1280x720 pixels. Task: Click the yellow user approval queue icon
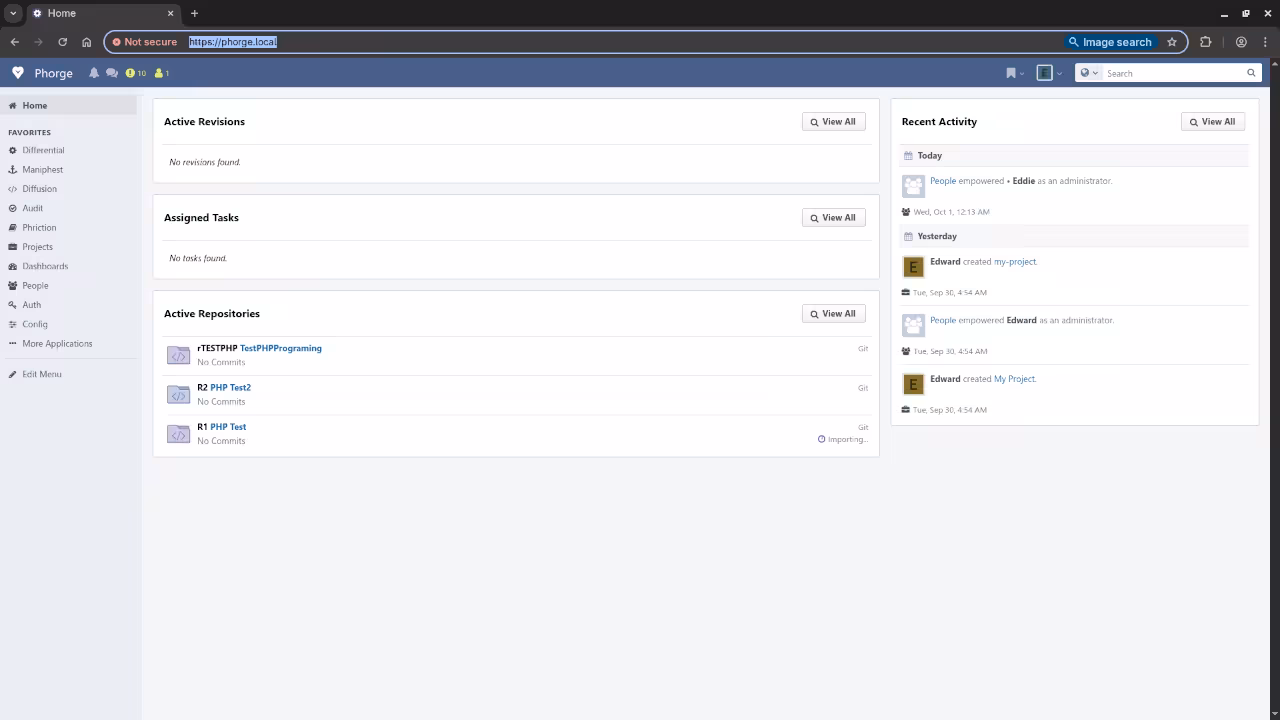tap(161, 73)
